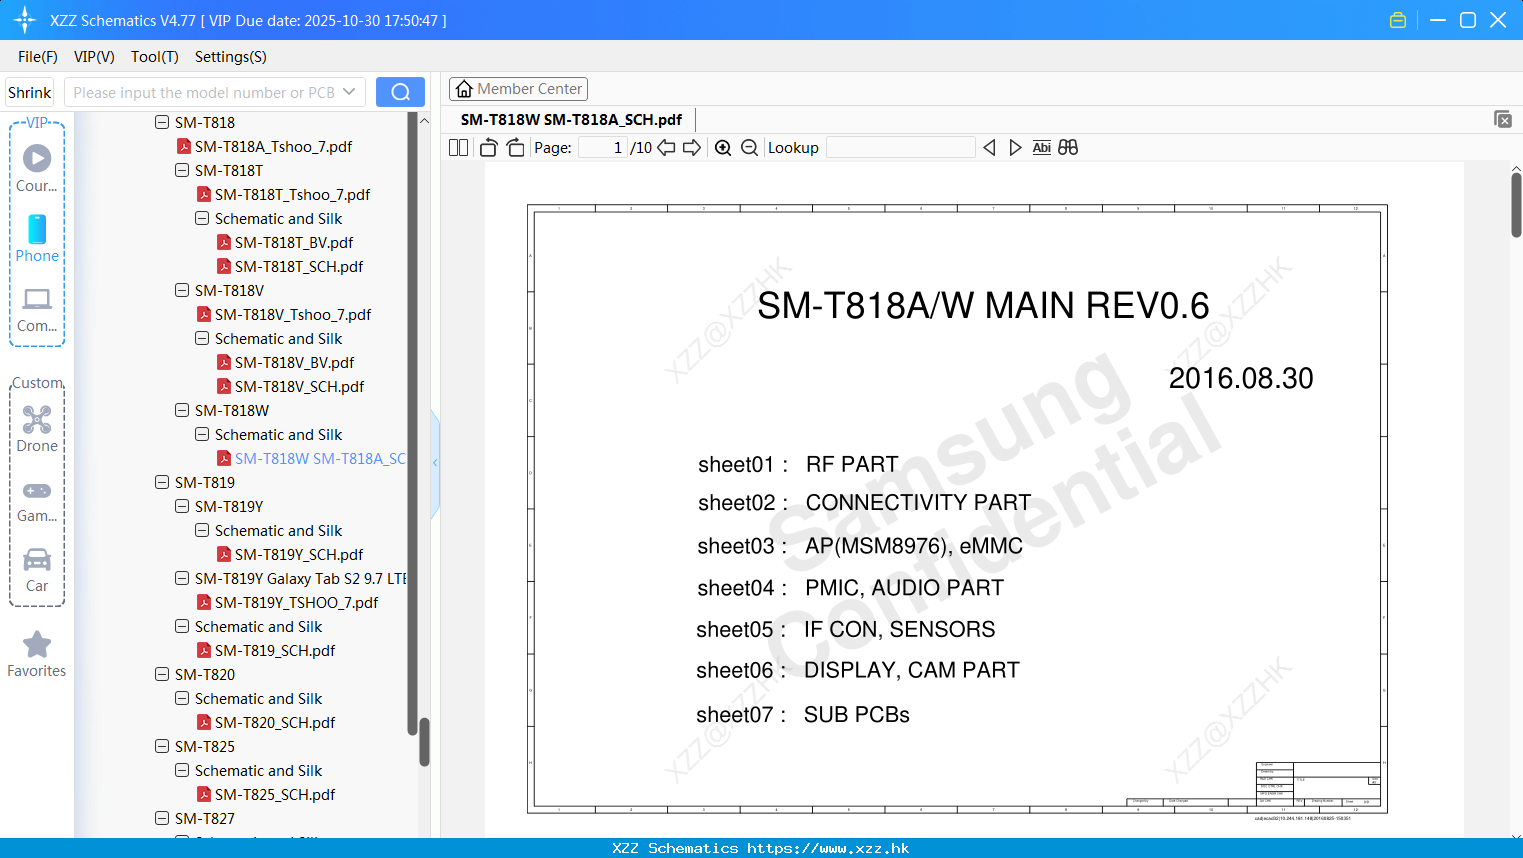Collapse the SM-T827 node

coord(162,818)
